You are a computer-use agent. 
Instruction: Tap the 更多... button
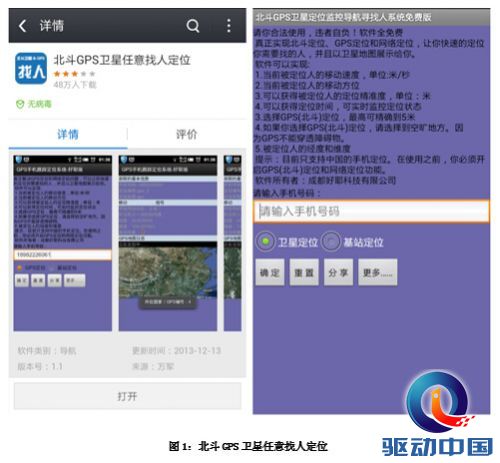[378, 272]
